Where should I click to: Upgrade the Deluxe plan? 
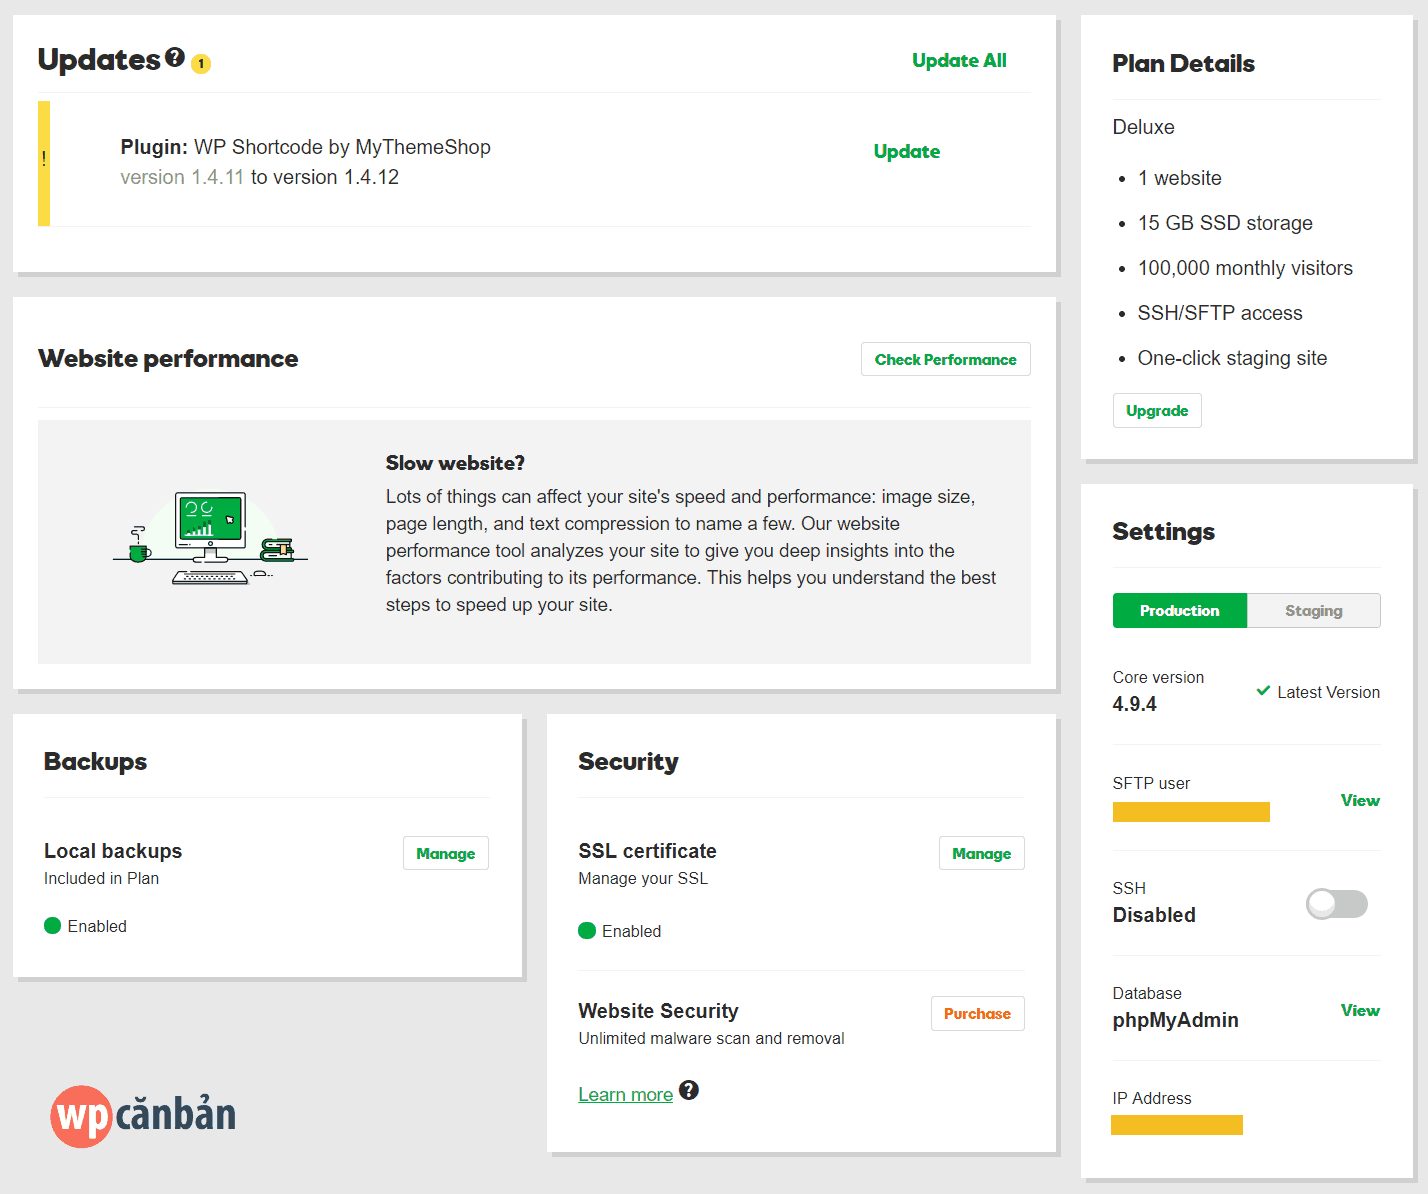(x=1157, y=410)
